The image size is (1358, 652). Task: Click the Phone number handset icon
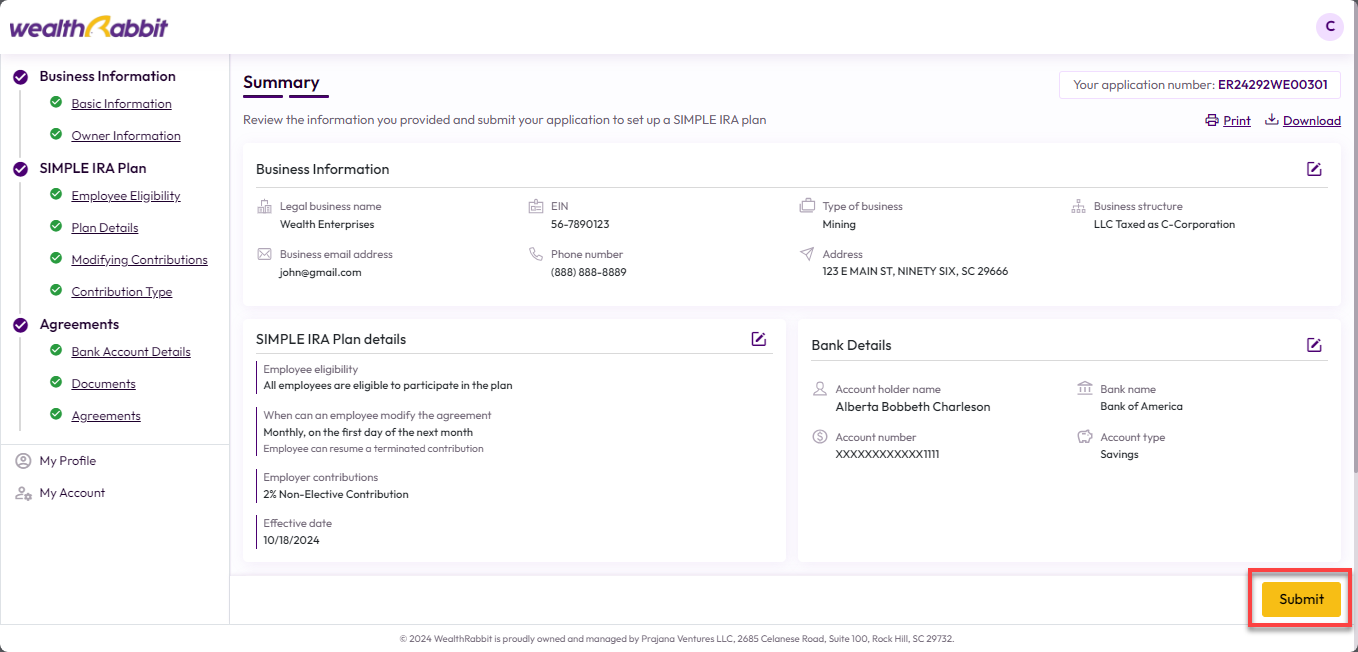(x=536, y=254)
